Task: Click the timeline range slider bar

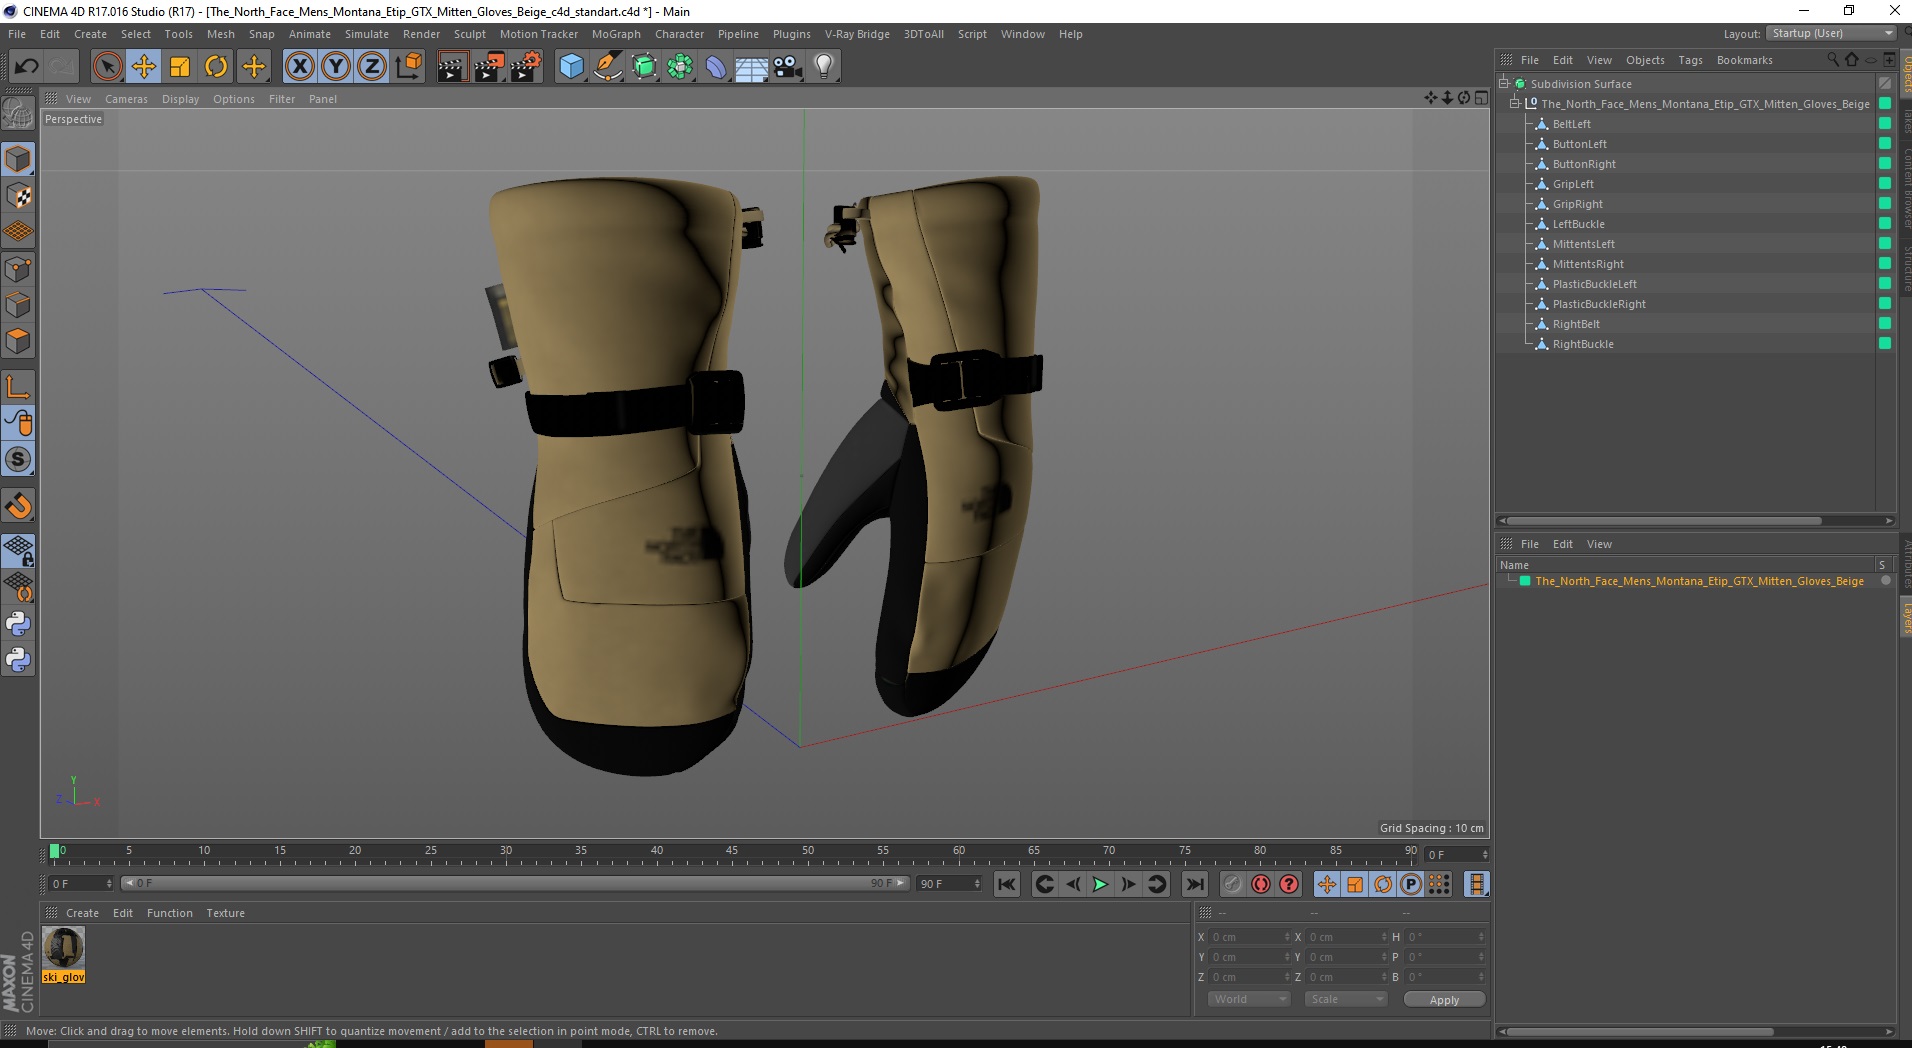Action: [x=514, y=883]
